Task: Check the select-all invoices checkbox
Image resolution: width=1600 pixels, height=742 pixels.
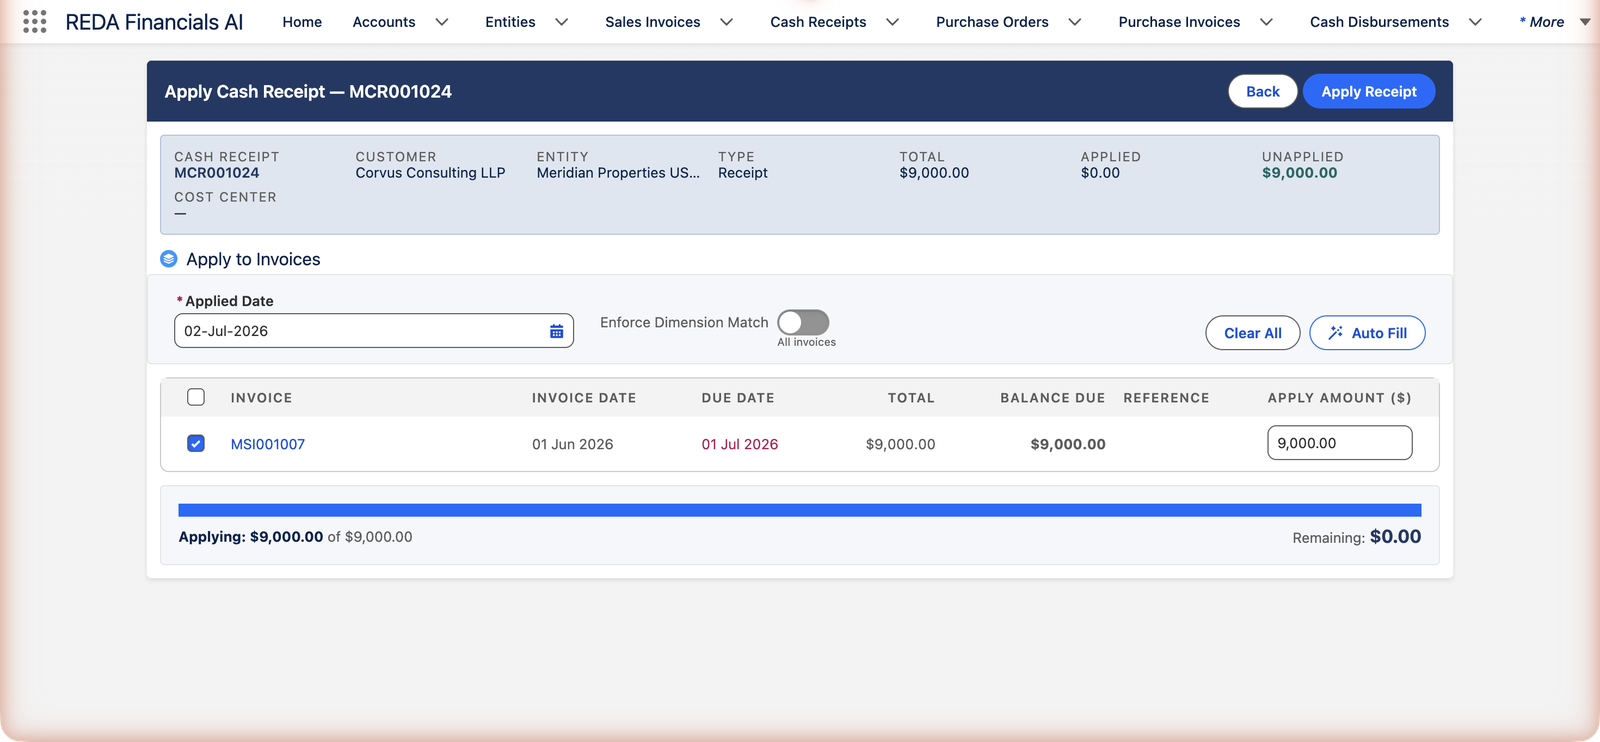Action: (196, 397)
